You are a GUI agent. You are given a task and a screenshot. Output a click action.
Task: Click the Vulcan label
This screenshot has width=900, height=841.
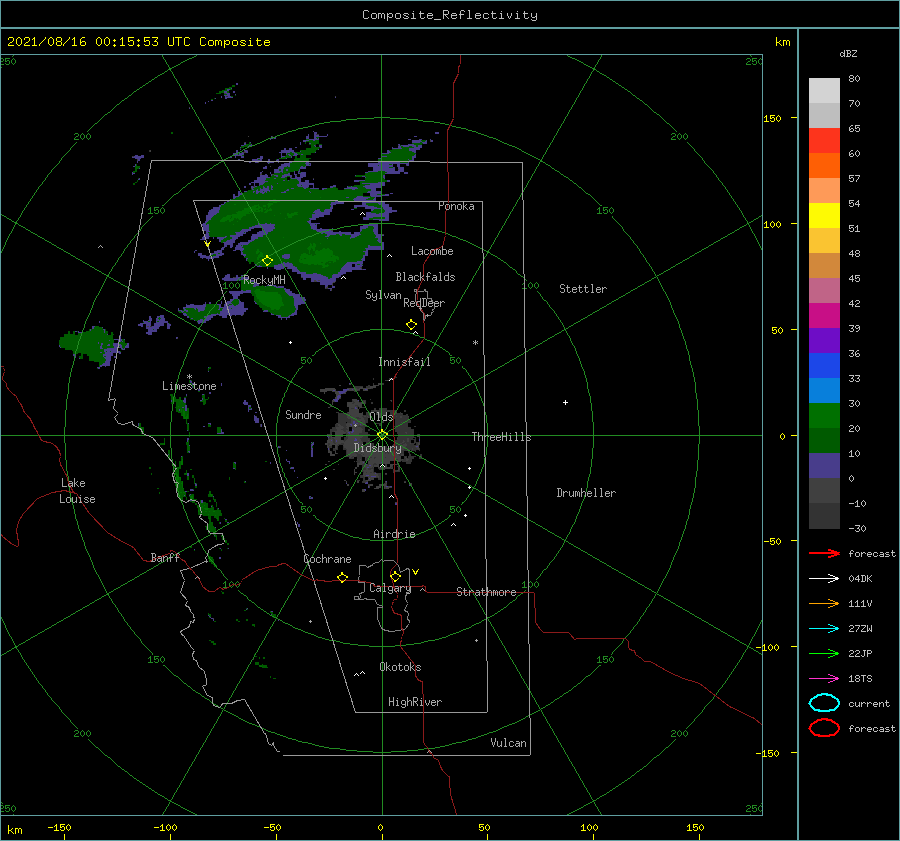508,743
